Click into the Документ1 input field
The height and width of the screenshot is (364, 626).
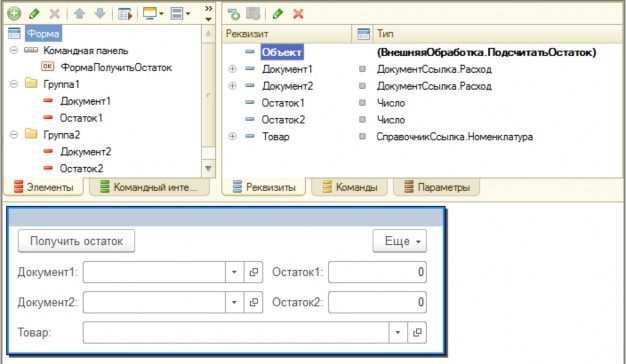click(x=154, y=272)
